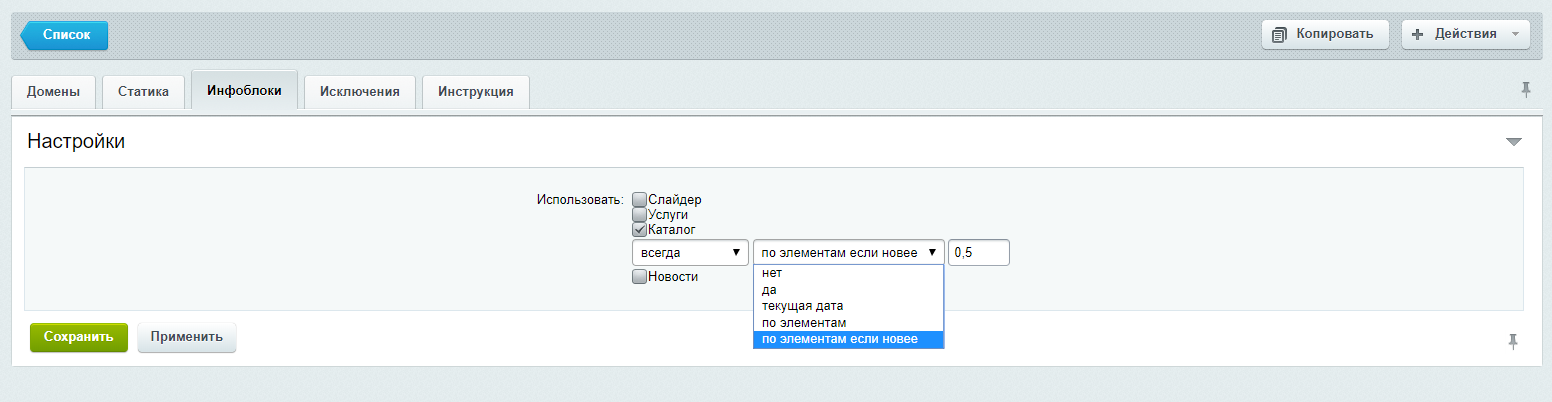Open the Действия dropdown menu

(x=1465, y=34)
